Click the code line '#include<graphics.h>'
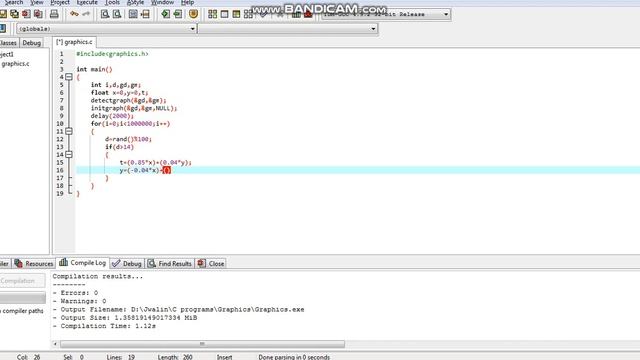This screenshot has width=640, height=360. [x=112, y=54]
